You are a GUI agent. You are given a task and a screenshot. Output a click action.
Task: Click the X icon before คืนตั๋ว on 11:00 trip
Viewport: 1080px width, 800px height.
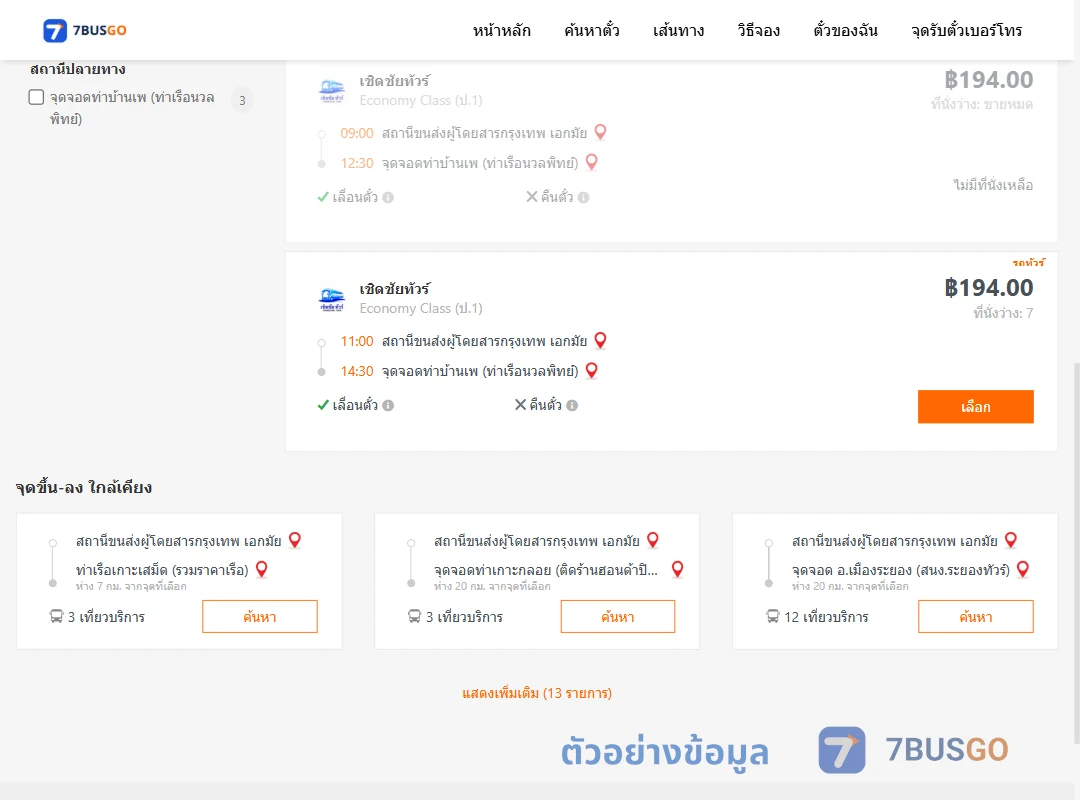tap(521, 405)
